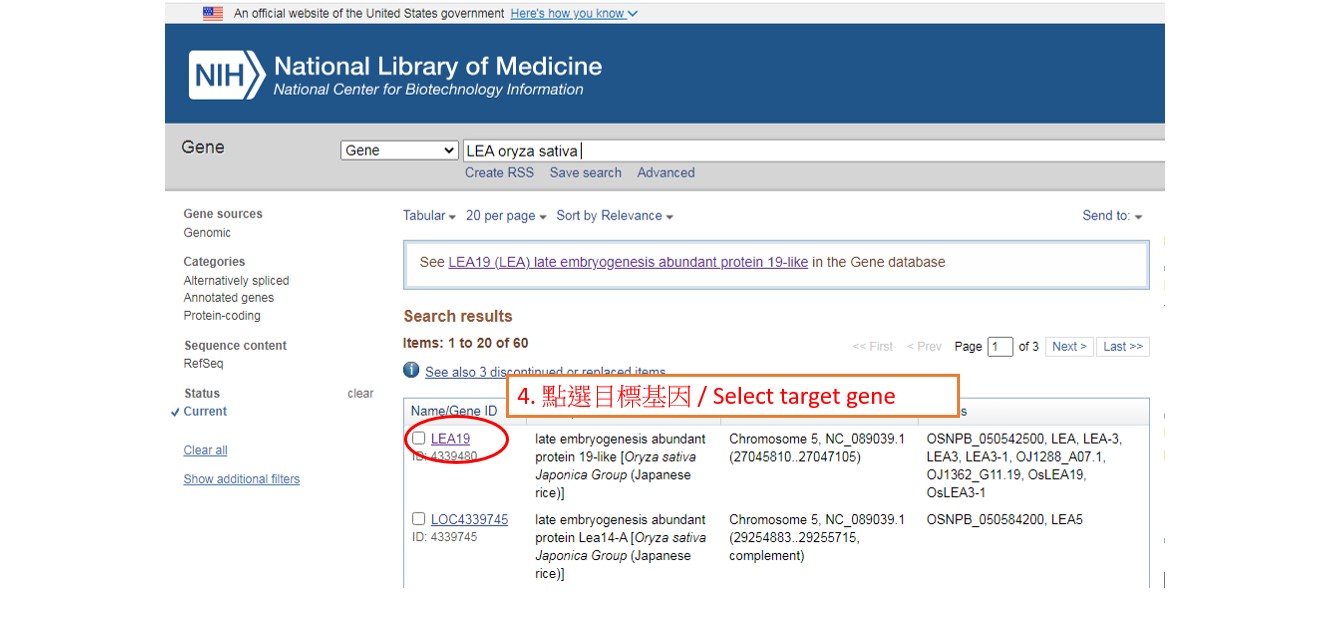Click Show additional filters link
Screen dimensions: 1330x640
(241, 479)
